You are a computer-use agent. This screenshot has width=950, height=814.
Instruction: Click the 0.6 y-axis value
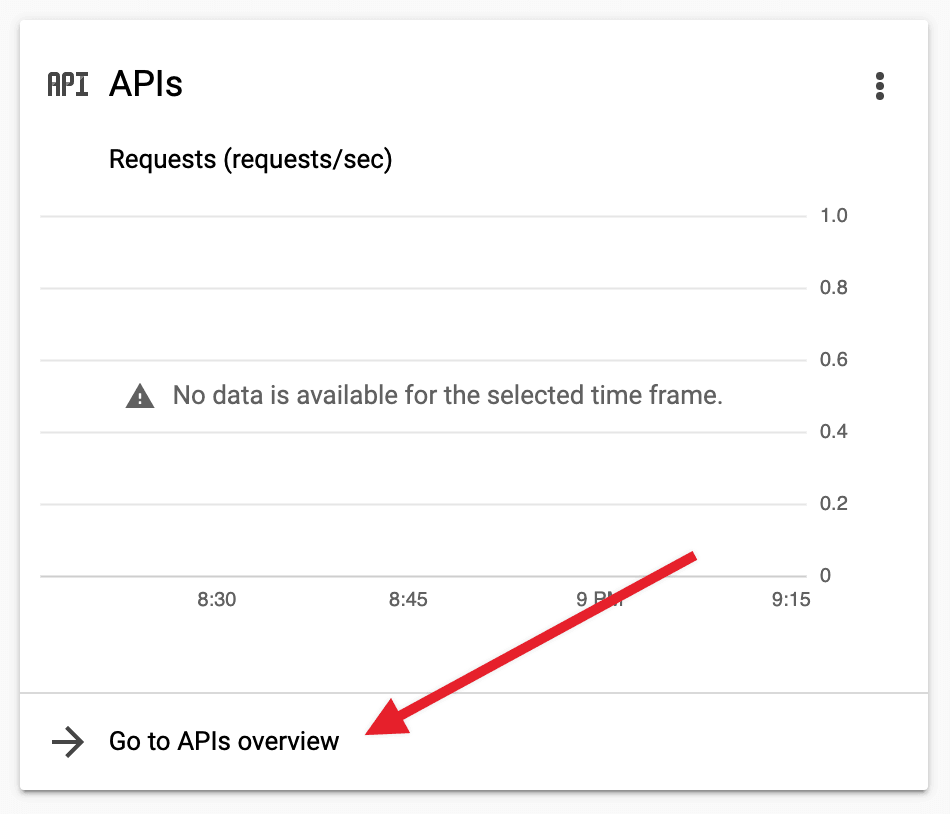click(833, 360)
